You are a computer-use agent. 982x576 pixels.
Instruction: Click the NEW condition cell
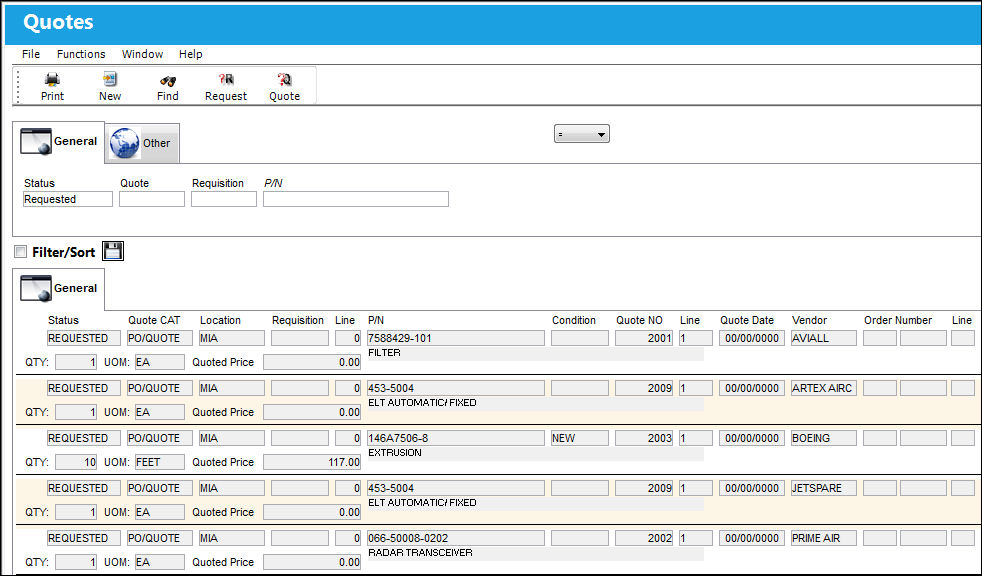click(579, 438)
